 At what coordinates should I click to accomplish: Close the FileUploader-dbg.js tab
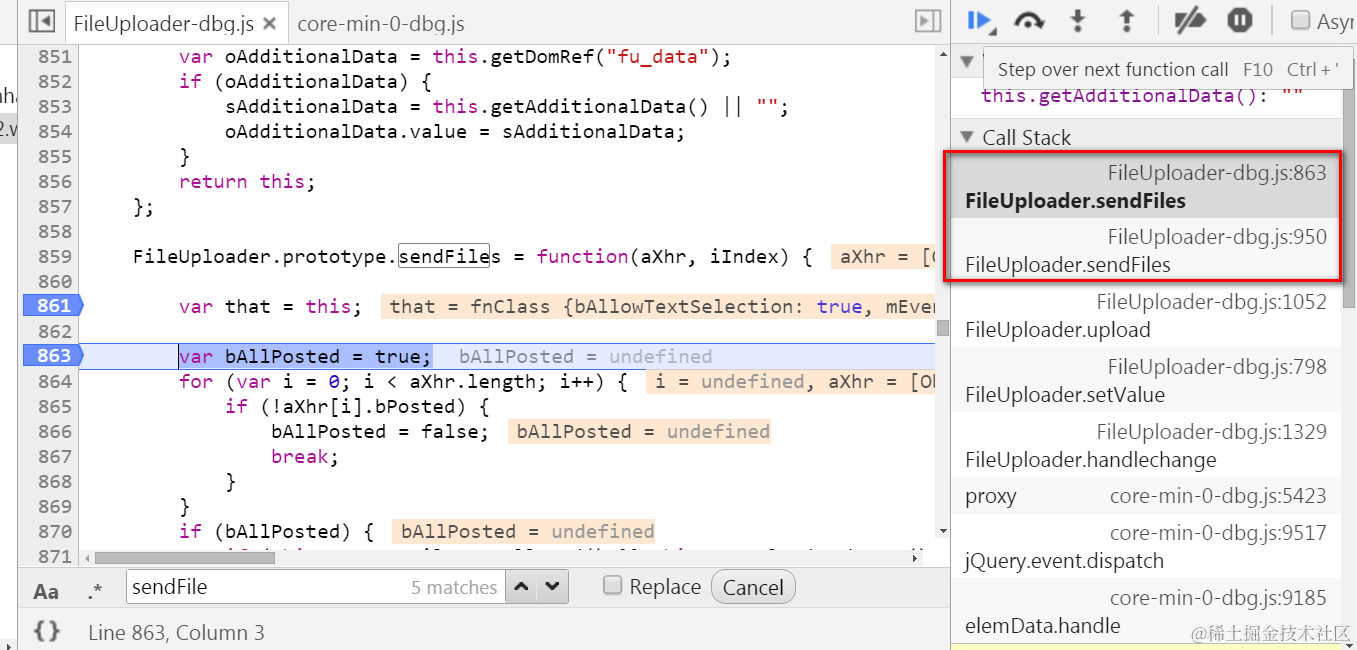[x=269, y=22]
